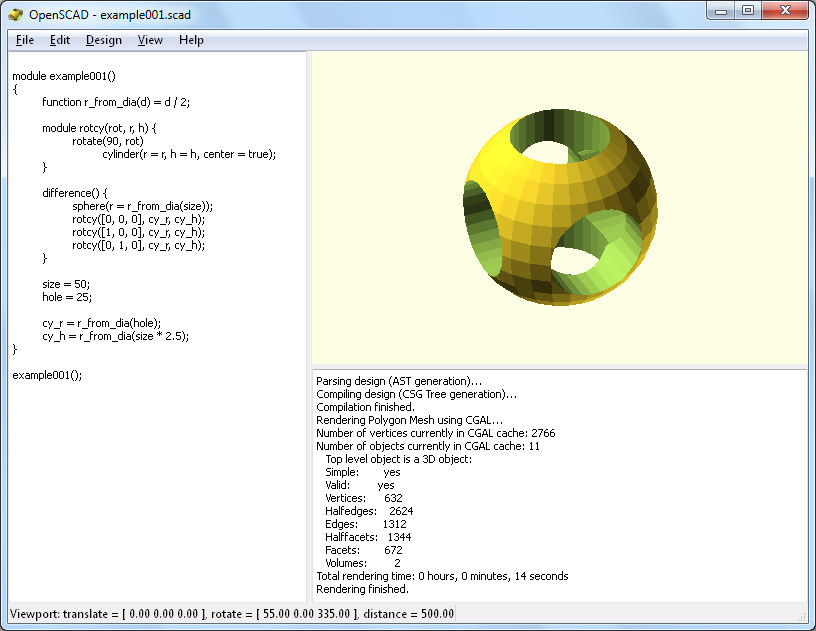The height and width of the screenshot is (631, 816).
Task: Click the 'hole = 25;' code line
Action: tap(66, 297)
